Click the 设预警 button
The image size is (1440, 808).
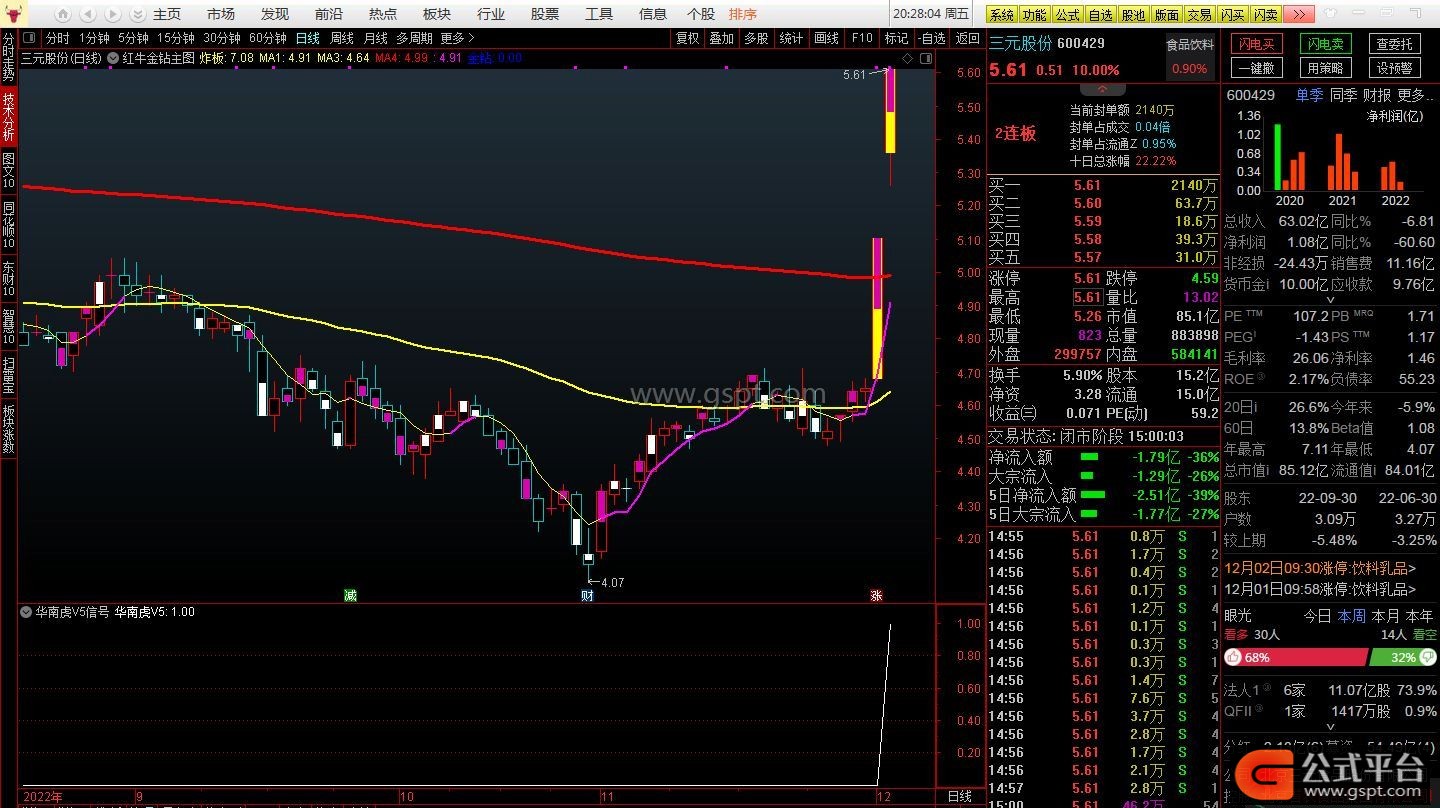tap(1394, 68)
